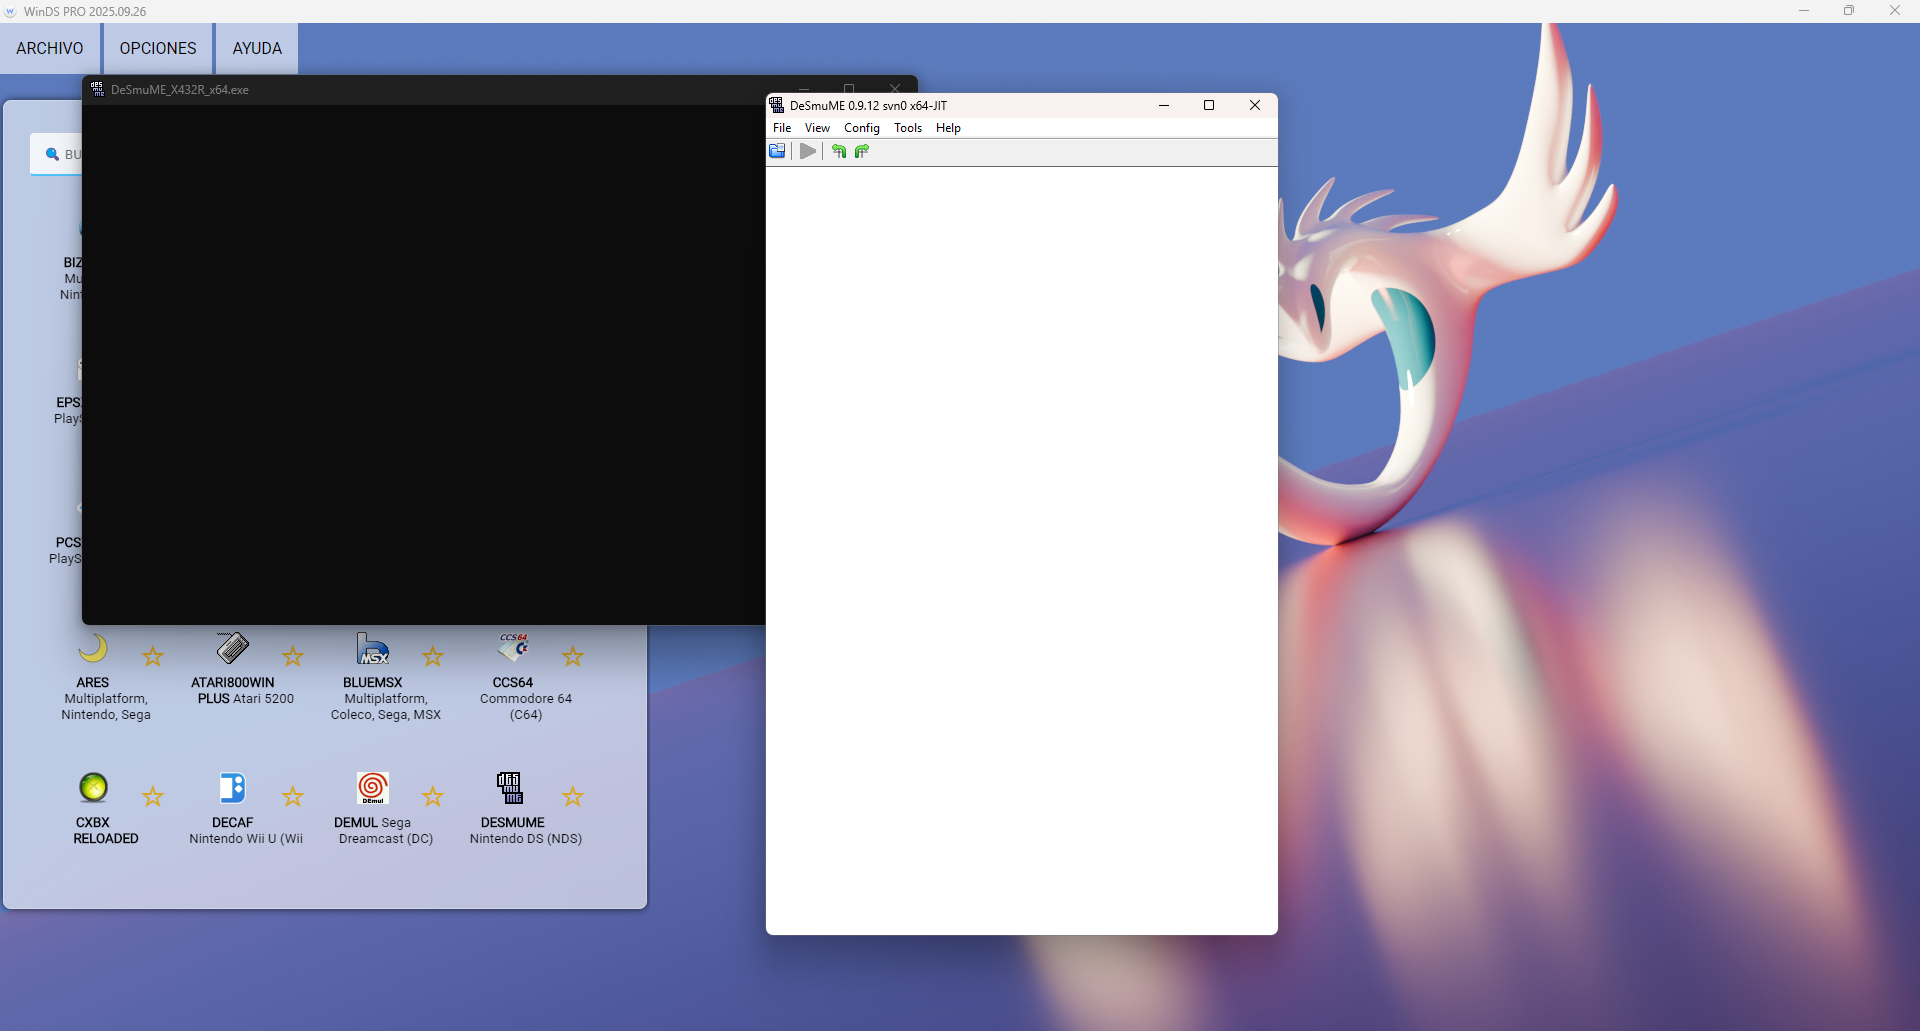
Task: Close the WinDS PRO main window
Action: coord(1895,11)
